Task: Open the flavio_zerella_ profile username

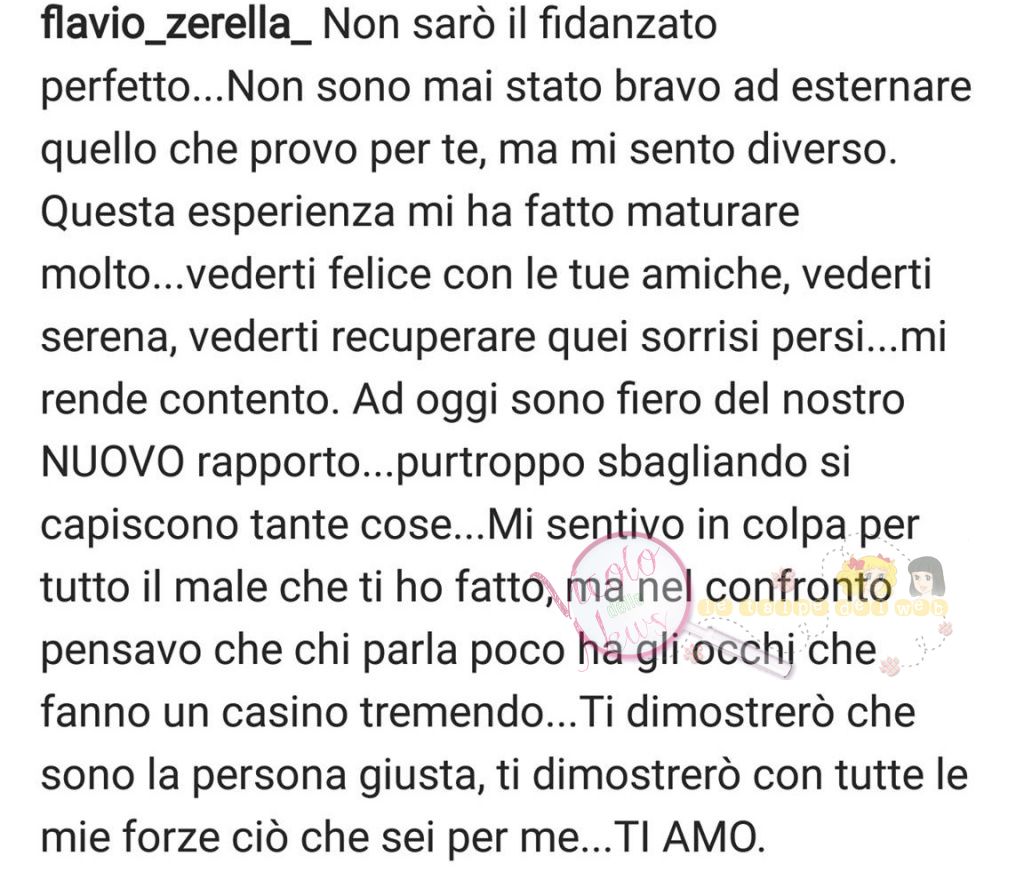Action: [x=176, y=25]
